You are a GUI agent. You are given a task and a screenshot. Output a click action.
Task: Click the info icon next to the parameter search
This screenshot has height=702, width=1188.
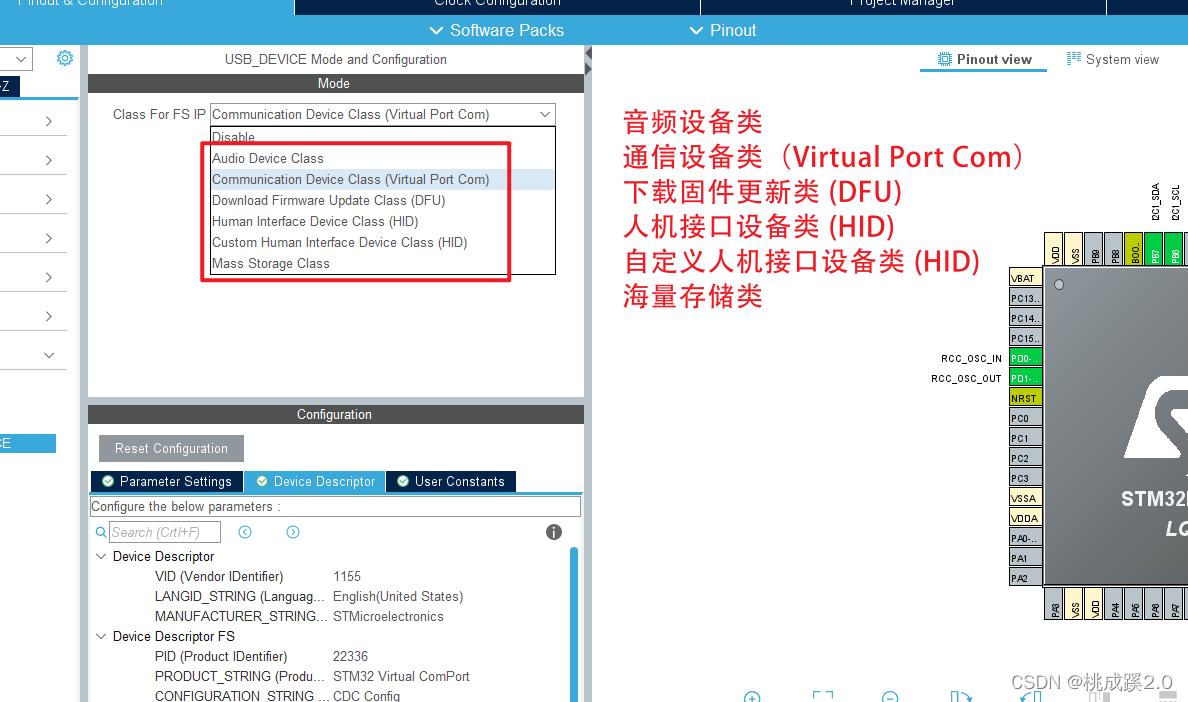point(553,531)
